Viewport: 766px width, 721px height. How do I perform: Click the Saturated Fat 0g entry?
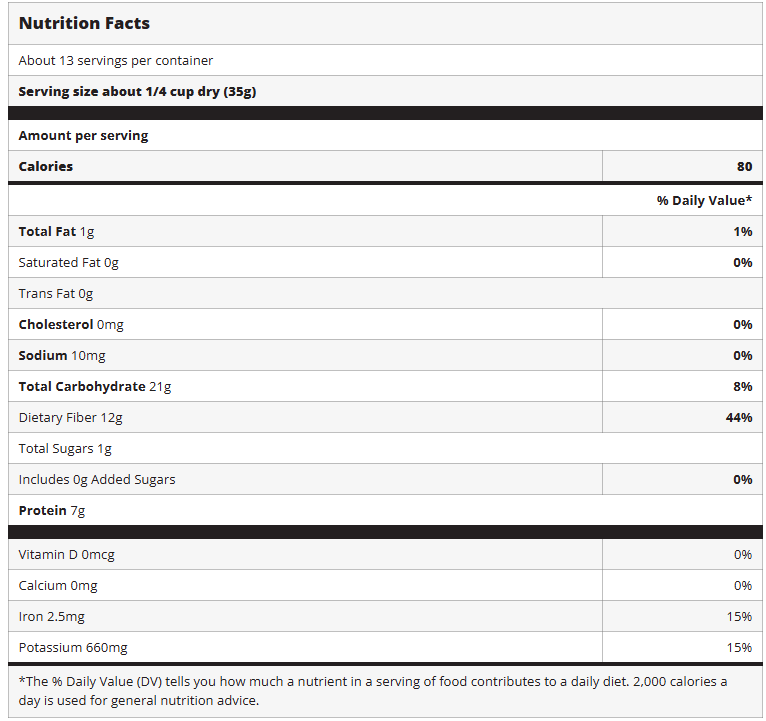[68, 262]
